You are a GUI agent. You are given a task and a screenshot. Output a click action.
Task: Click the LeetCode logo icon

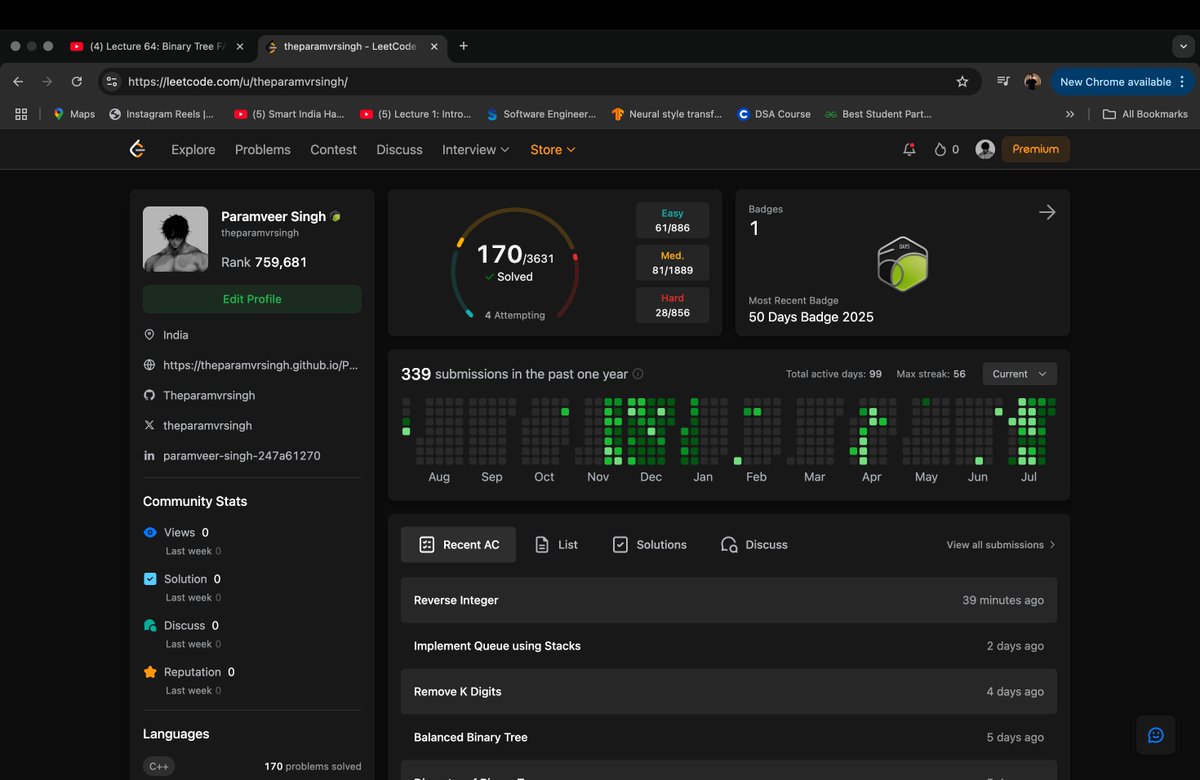[138, 149]
